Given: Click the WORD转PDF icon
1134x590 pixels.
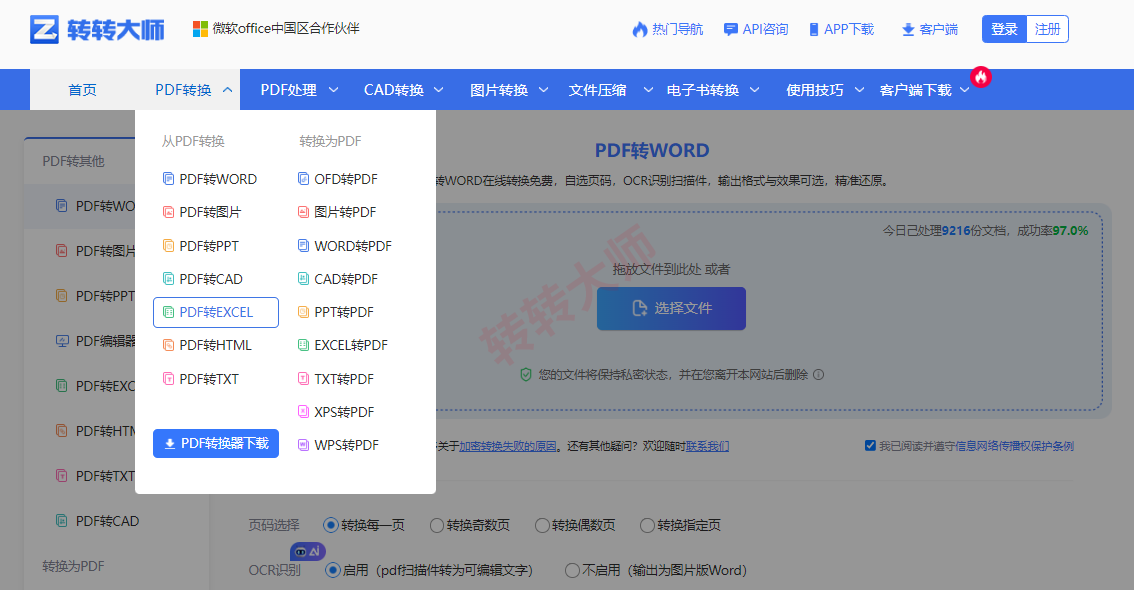Looking at the screenshot, I should [304, 246].
